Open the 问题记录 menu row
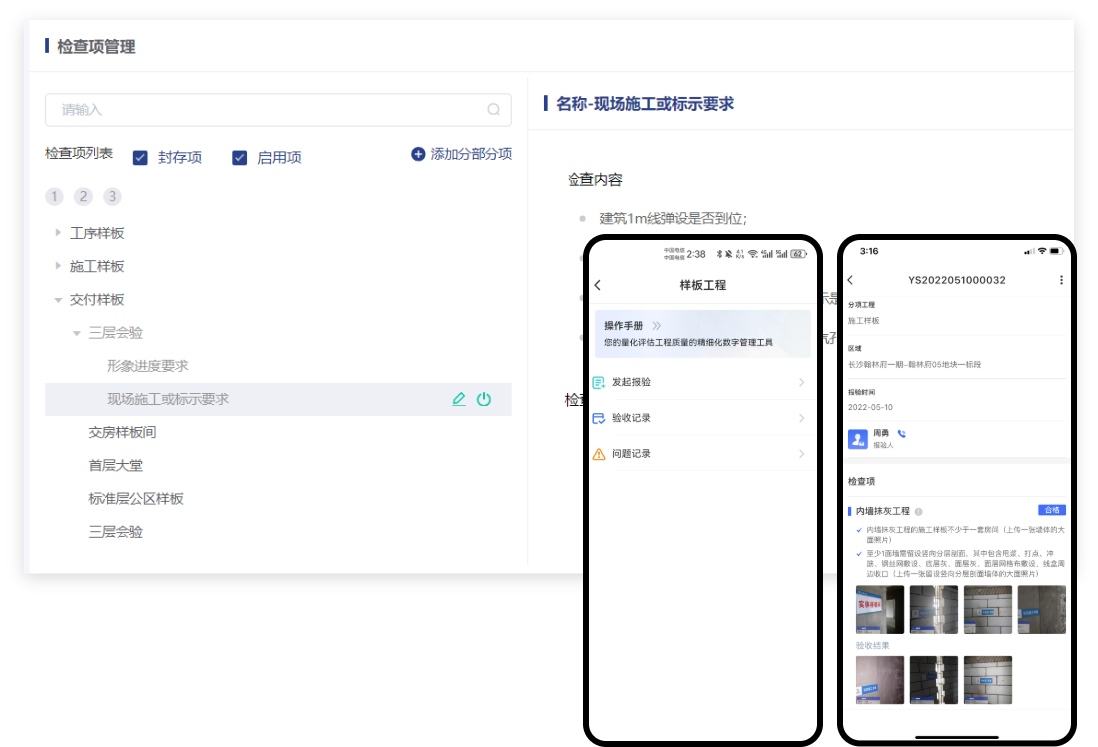Image resolution: width=1098 pixels, height=747 pixels. click(x=702, y=454)
